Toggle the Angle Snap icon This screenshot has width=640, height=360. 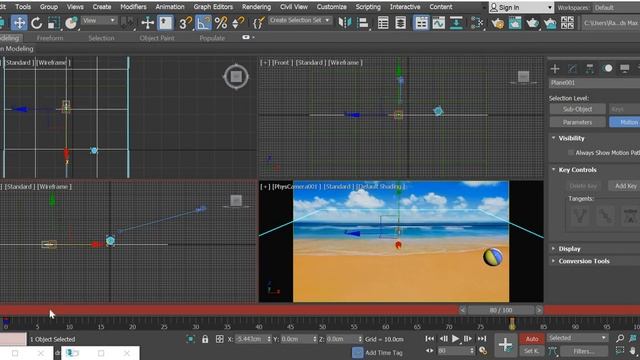coord(203,23)
